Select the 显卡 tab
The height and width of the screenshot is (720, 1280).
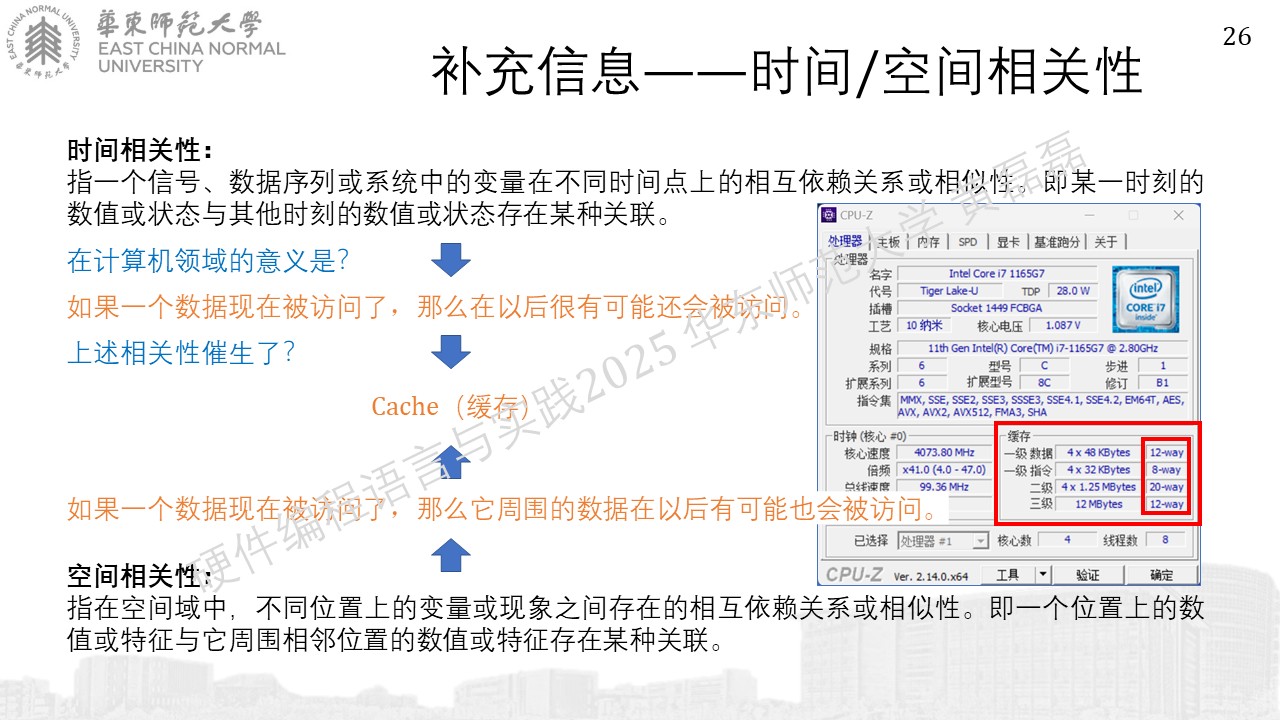click(1008, 242)
